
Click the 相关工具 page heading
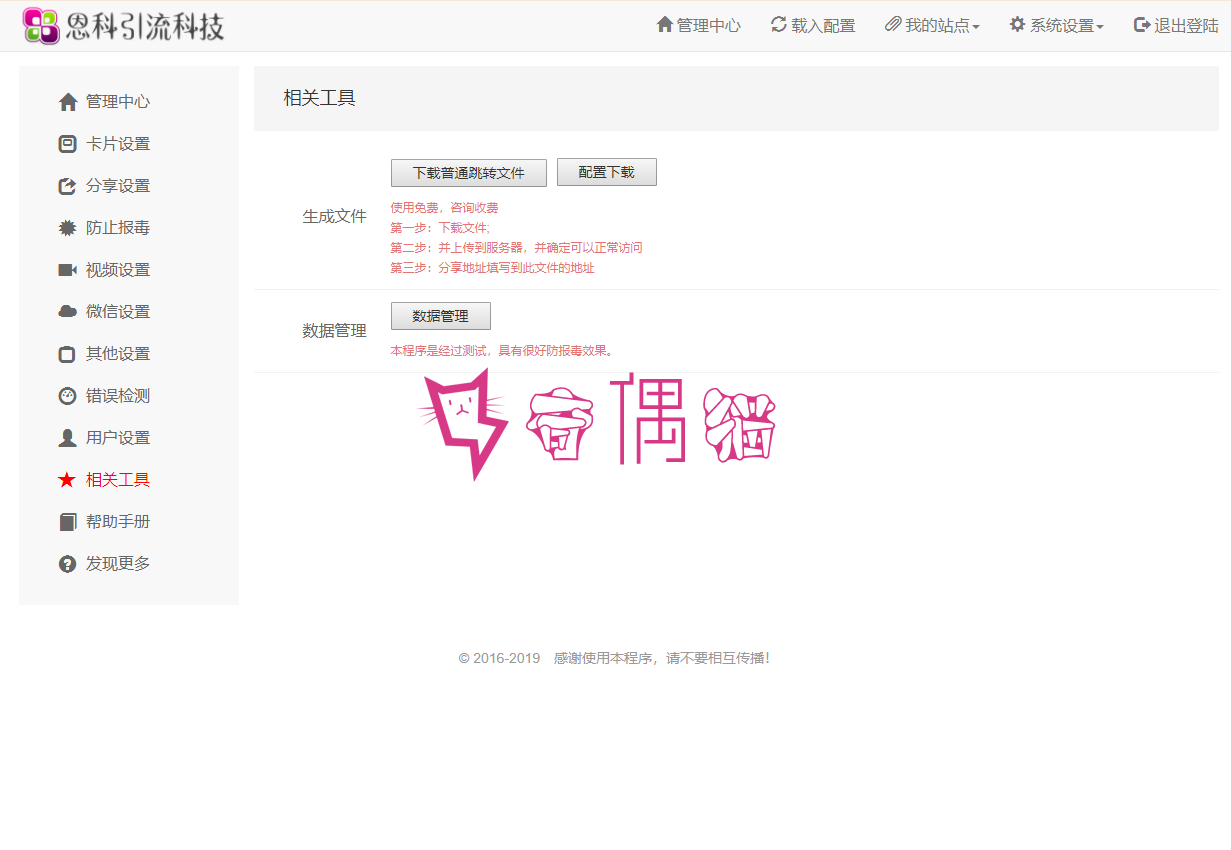click(320, 98)
